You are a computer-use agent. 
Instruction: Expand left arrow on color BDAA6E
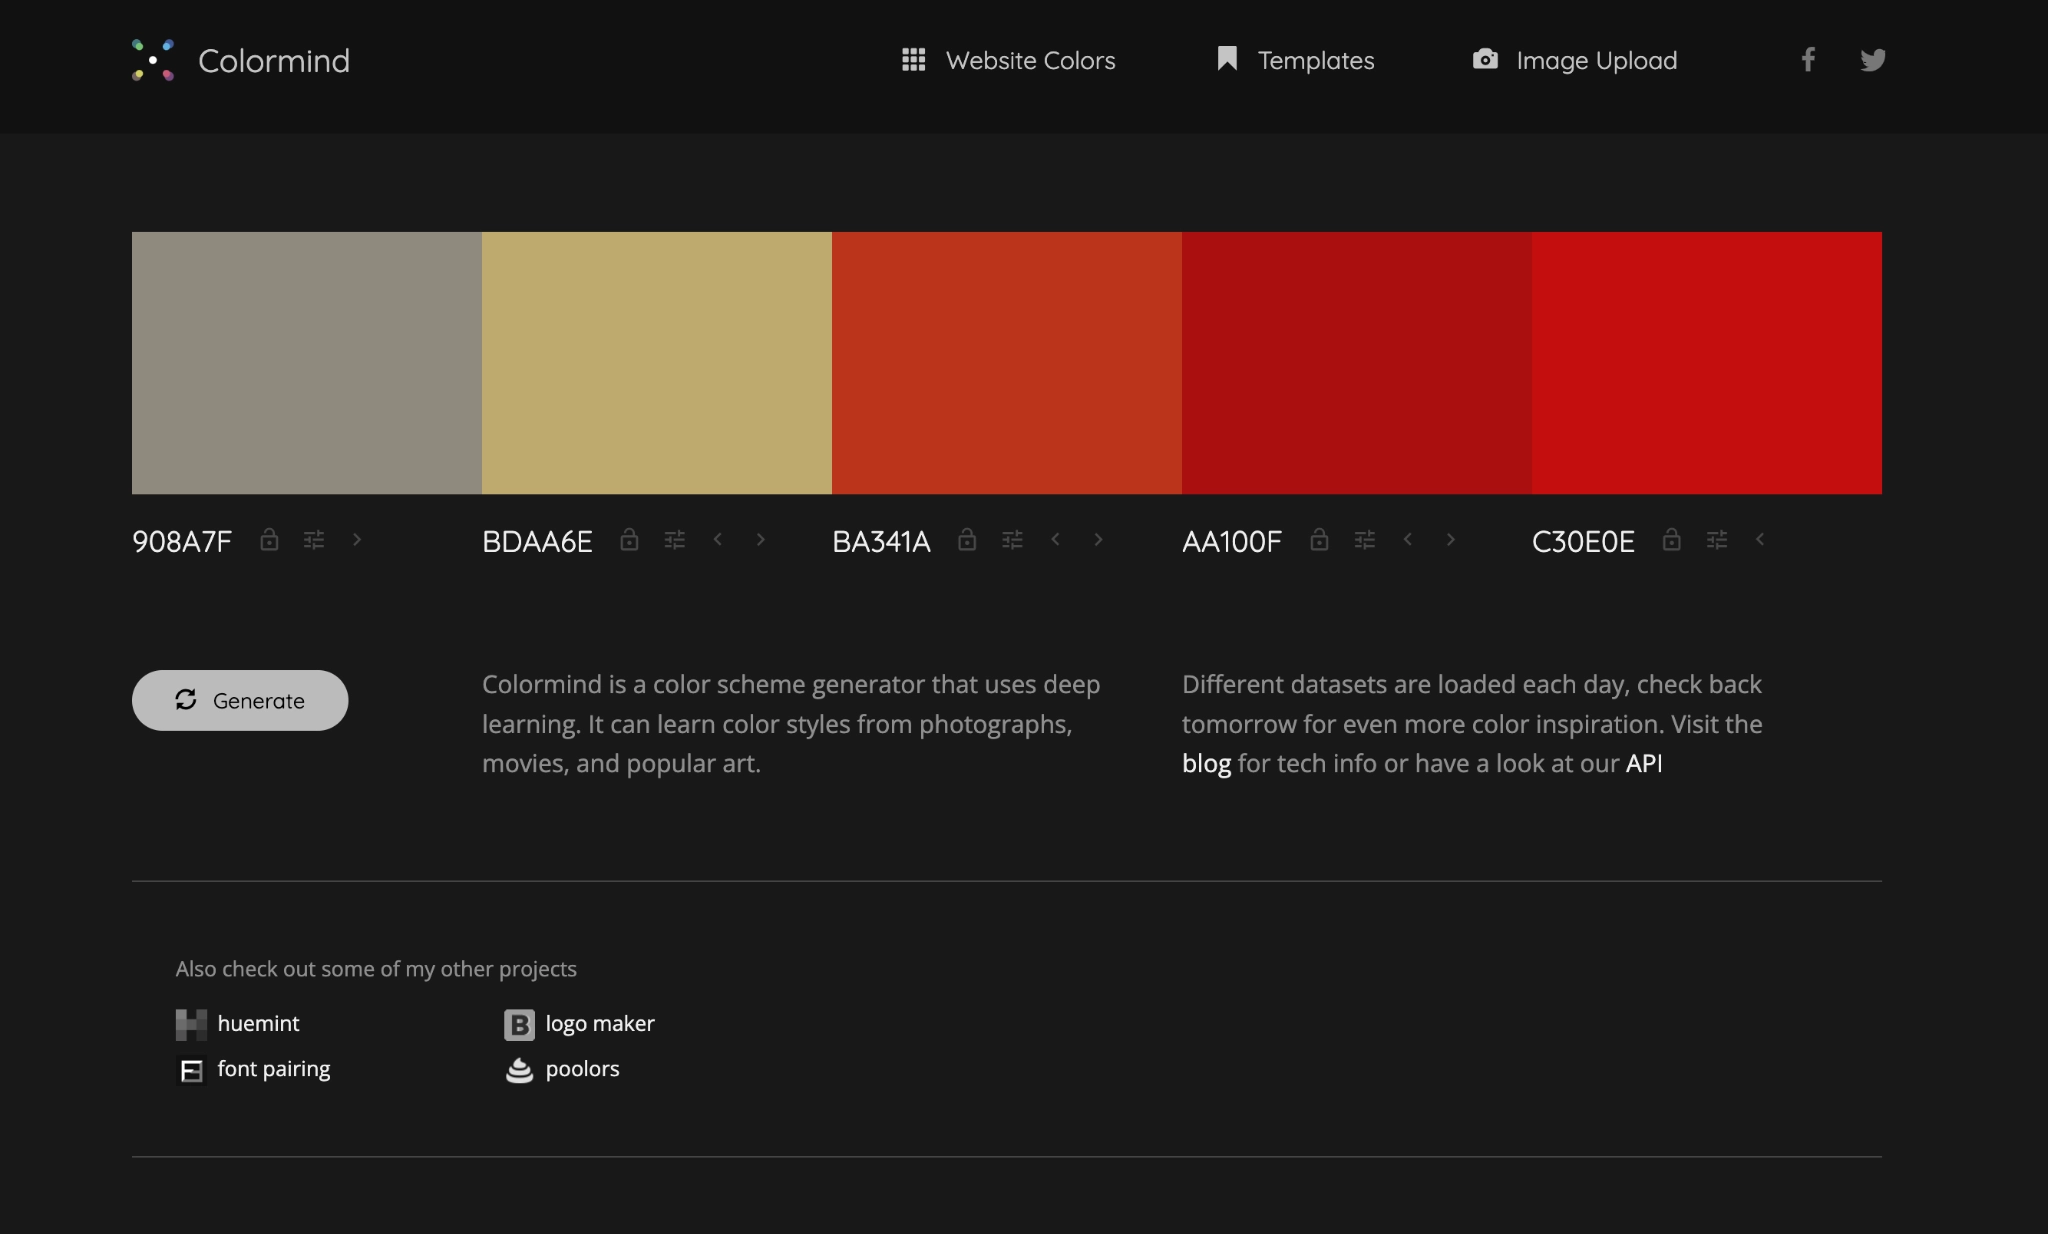(x=718, y=538)
